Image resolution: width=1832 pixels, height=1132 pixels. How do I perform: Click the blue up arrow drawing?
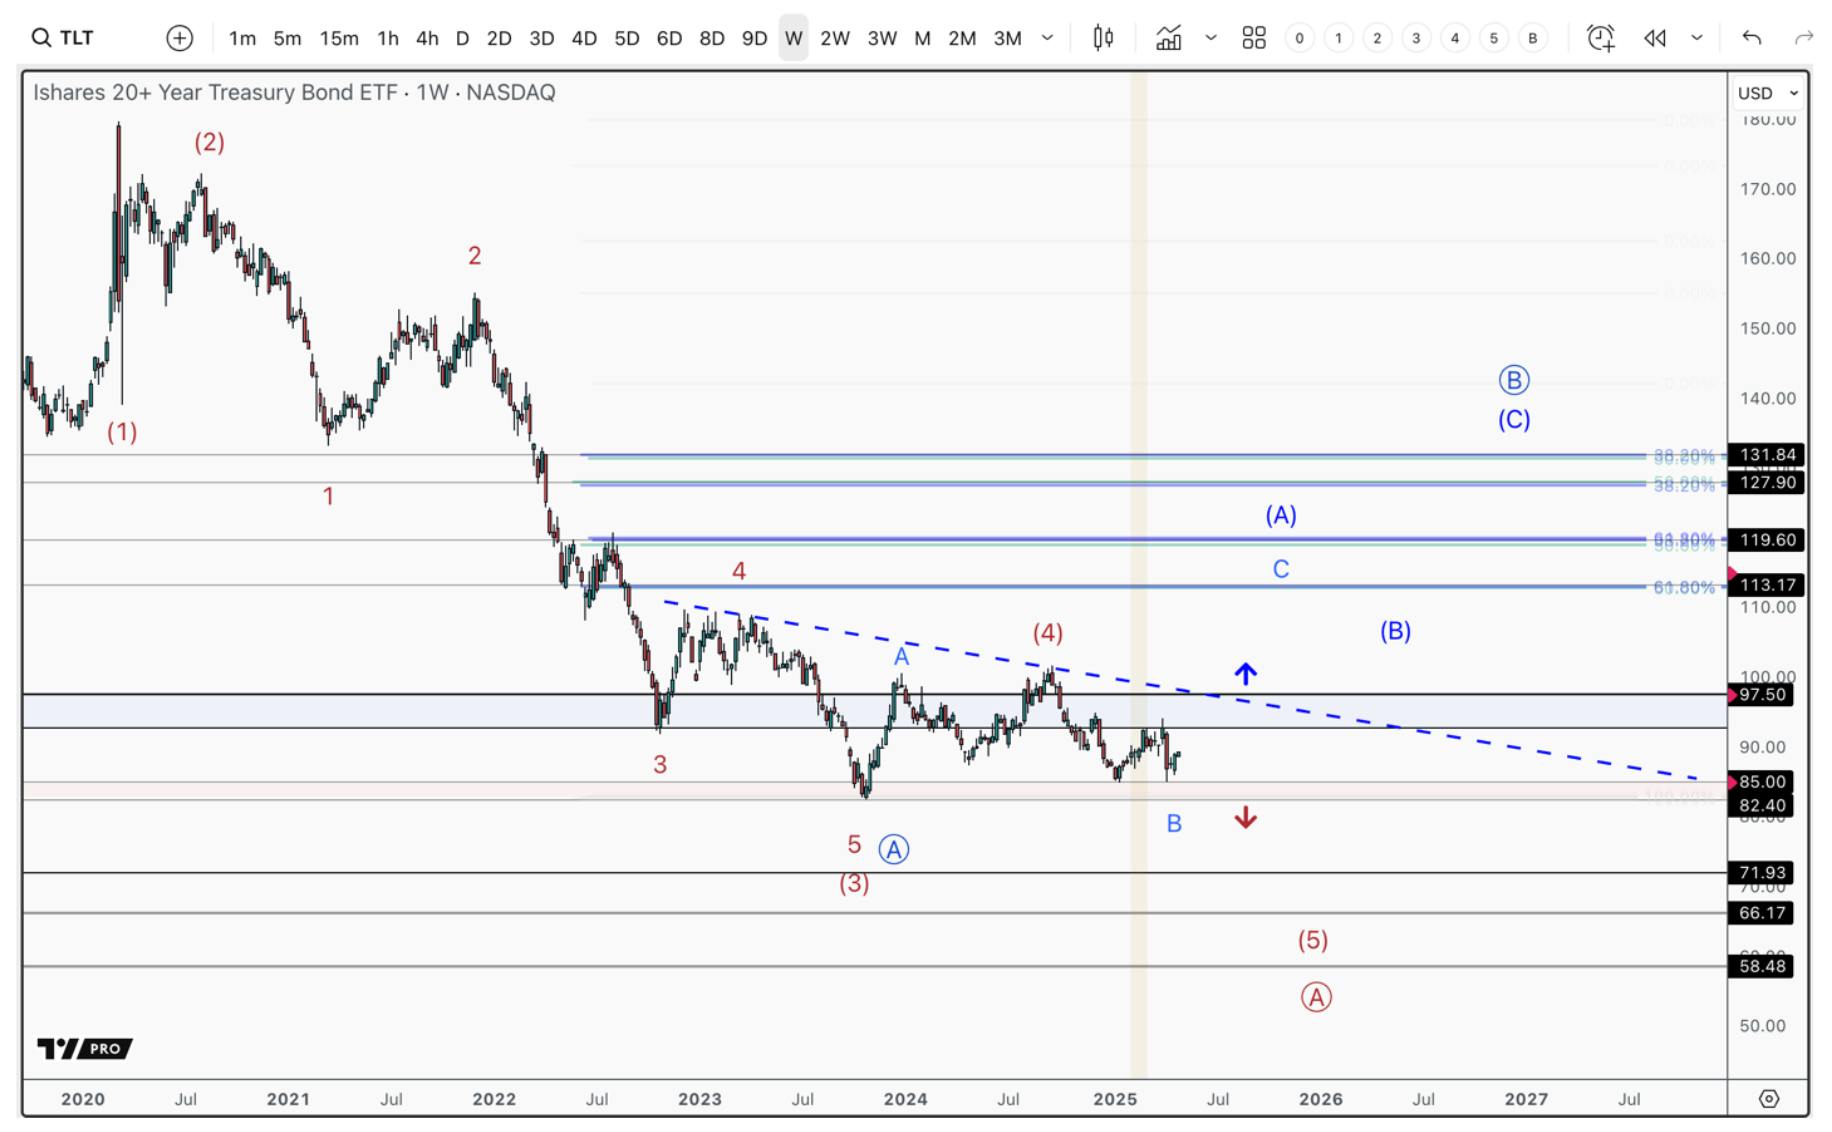[x=1245, y=674]
